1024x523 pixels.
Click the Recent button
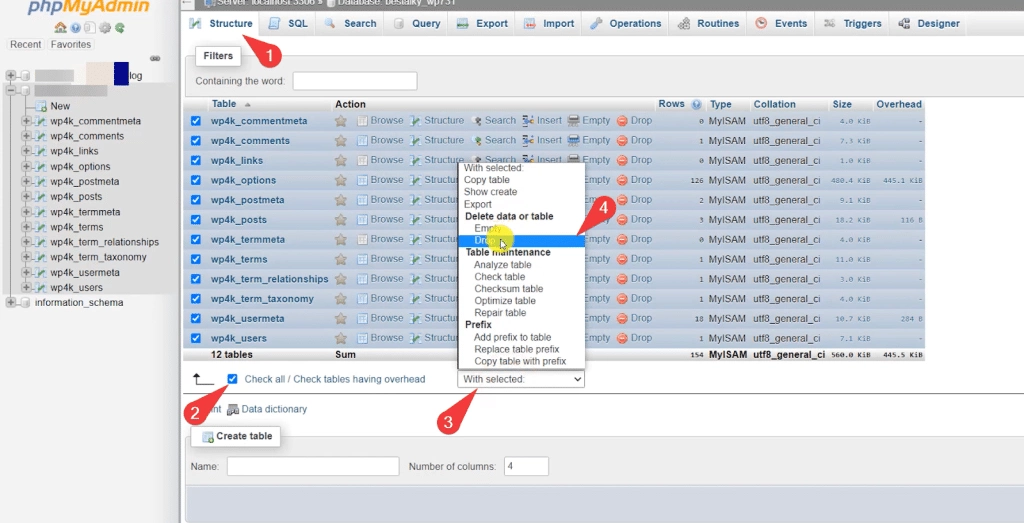pyautogui.click(x=25, y=44)
